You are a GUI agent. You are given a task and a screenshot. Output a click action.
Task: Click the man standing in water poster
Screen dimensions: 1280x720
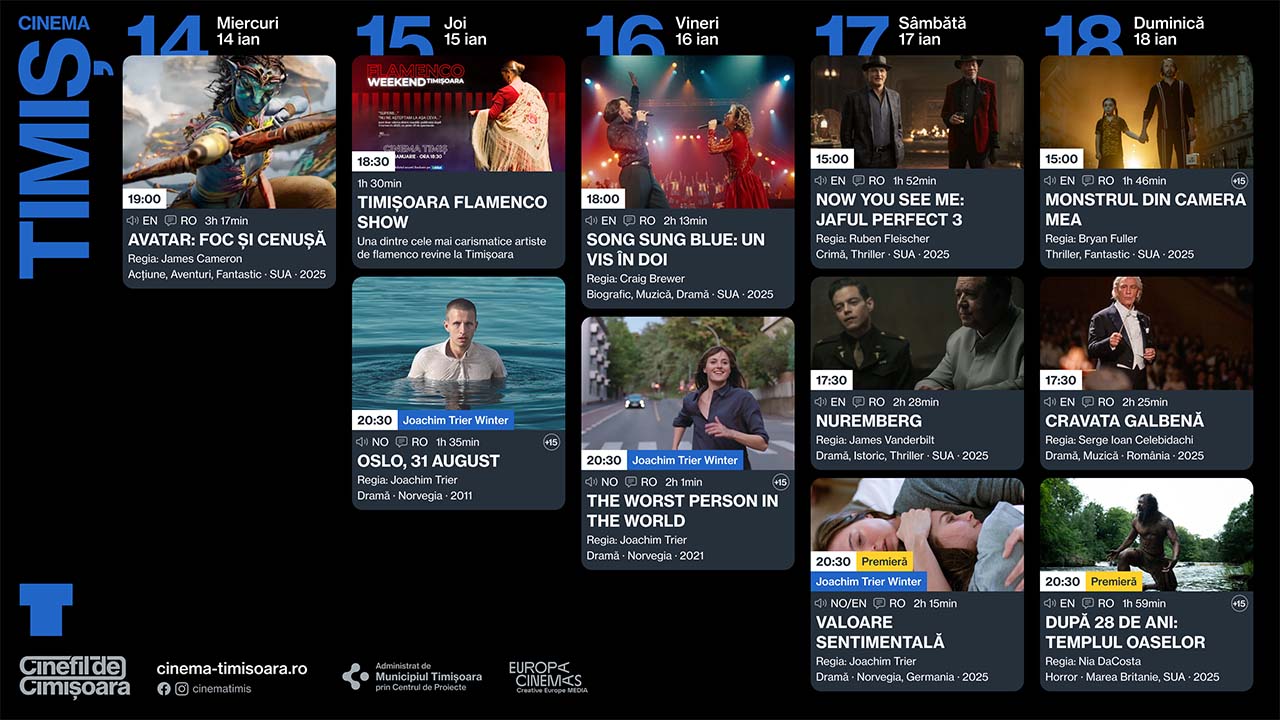click(x=458, y=353)
